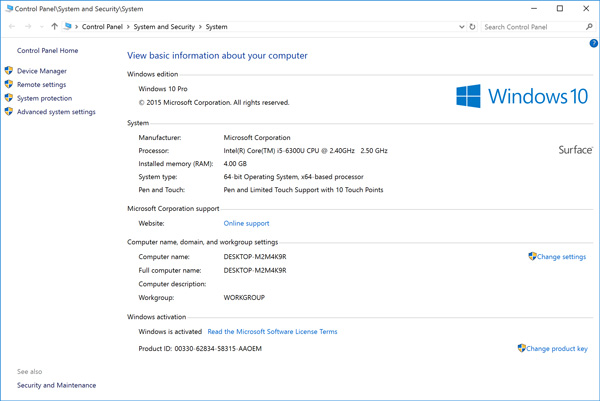Open help via blue question mark

tap(594, 43)
